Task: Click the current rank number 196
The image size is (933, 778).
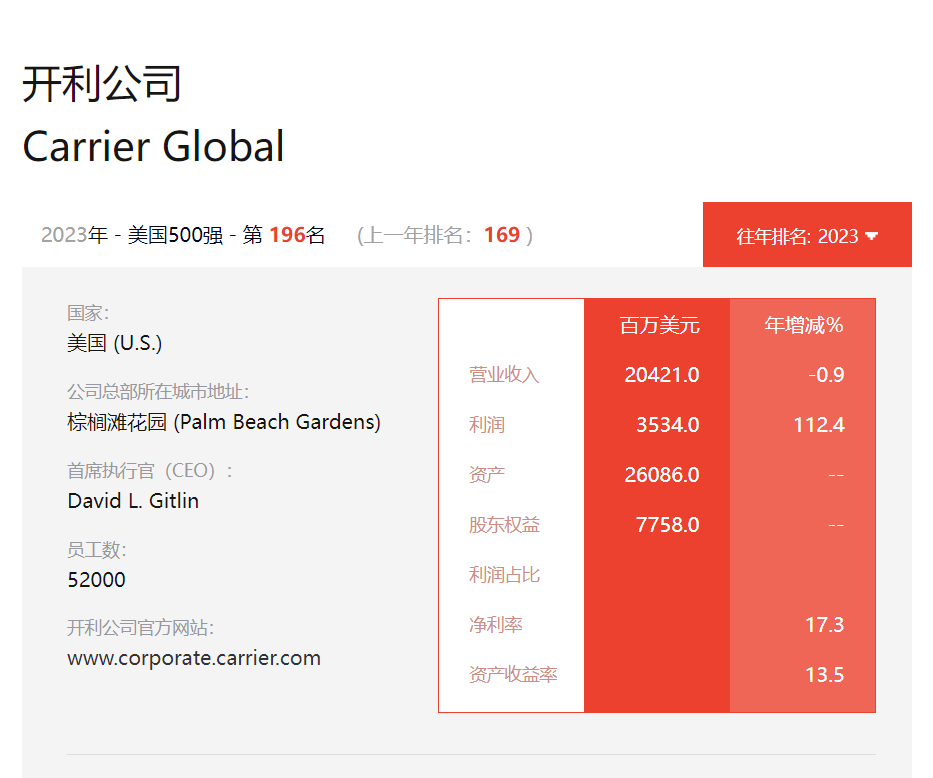Action: click(x=287, y=235)
